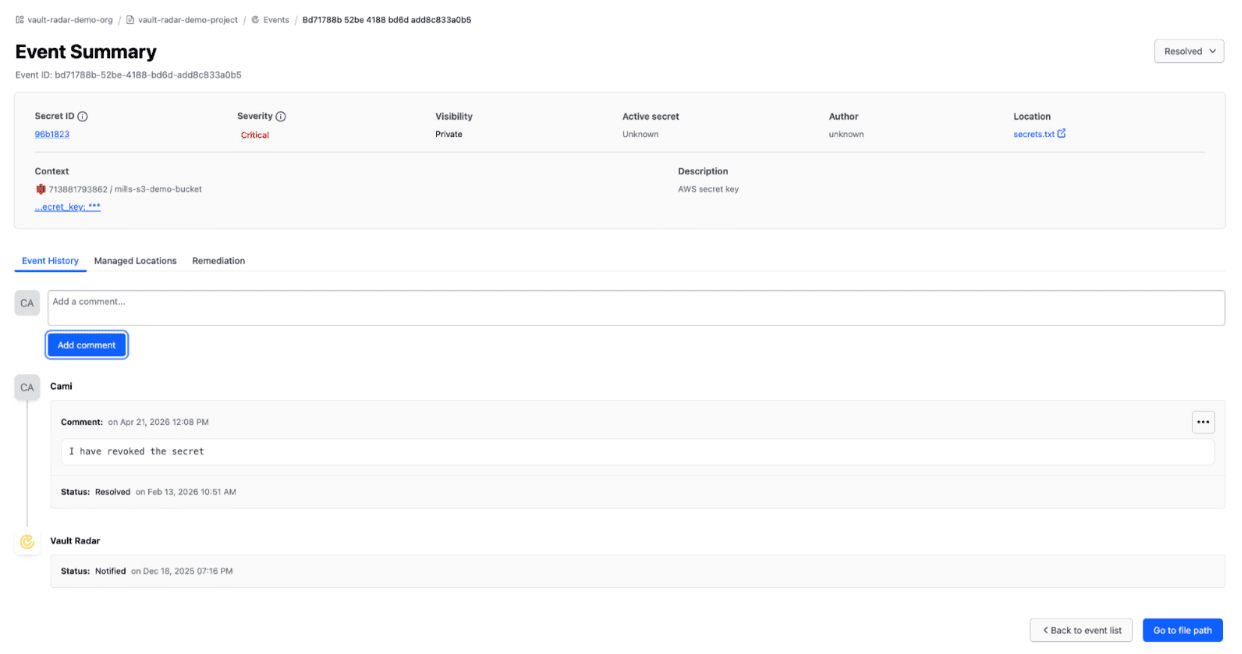Viewport: 1242px width, 654px height.
Task: Click the Back to event list button
Action: click(1081, 630)
